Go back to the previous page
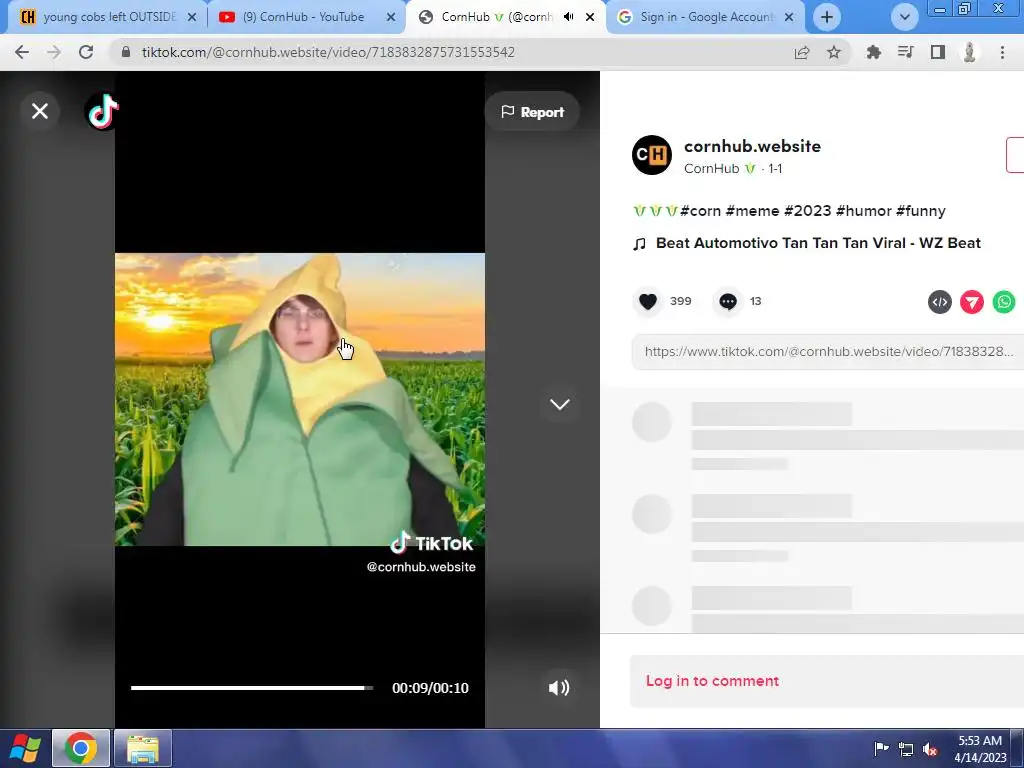 coord(22,52)
